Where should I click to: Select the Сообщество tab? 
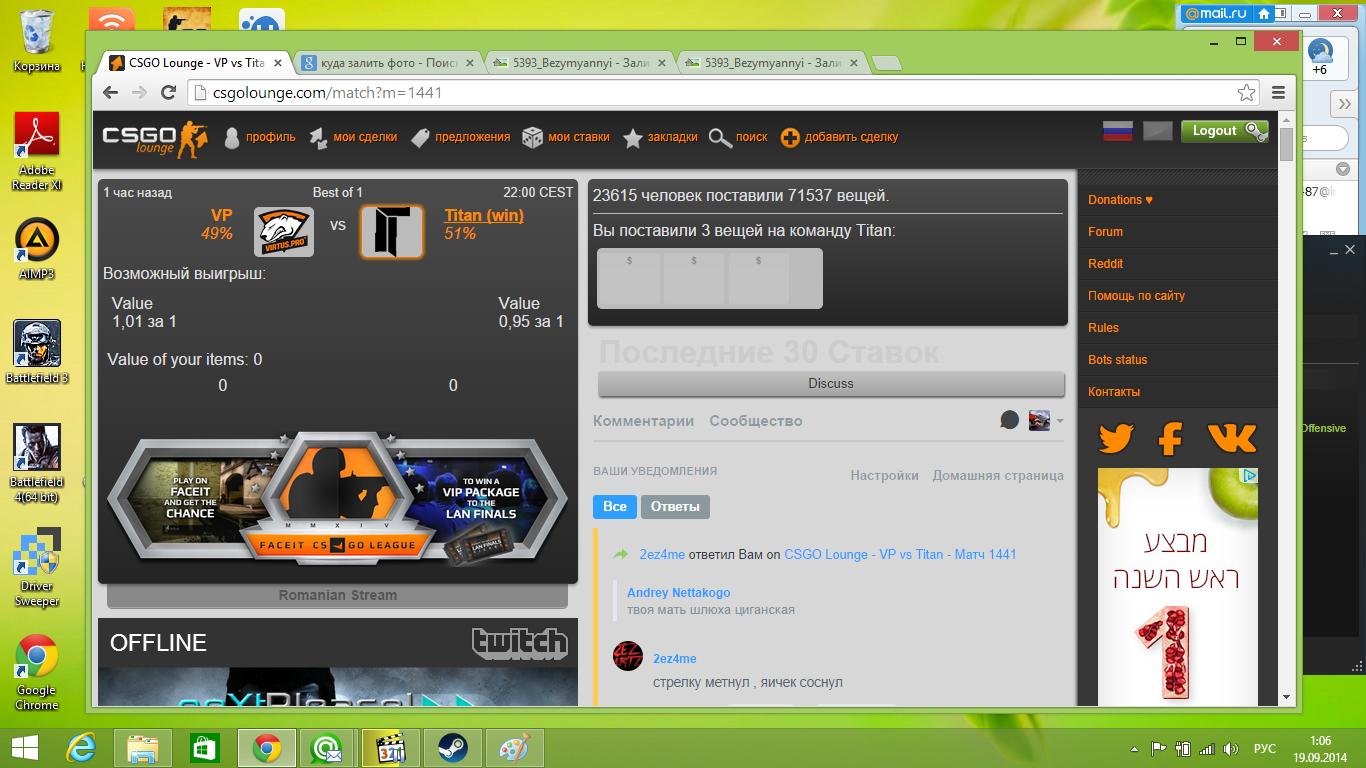pyautogui.click(x=756, y=421)
